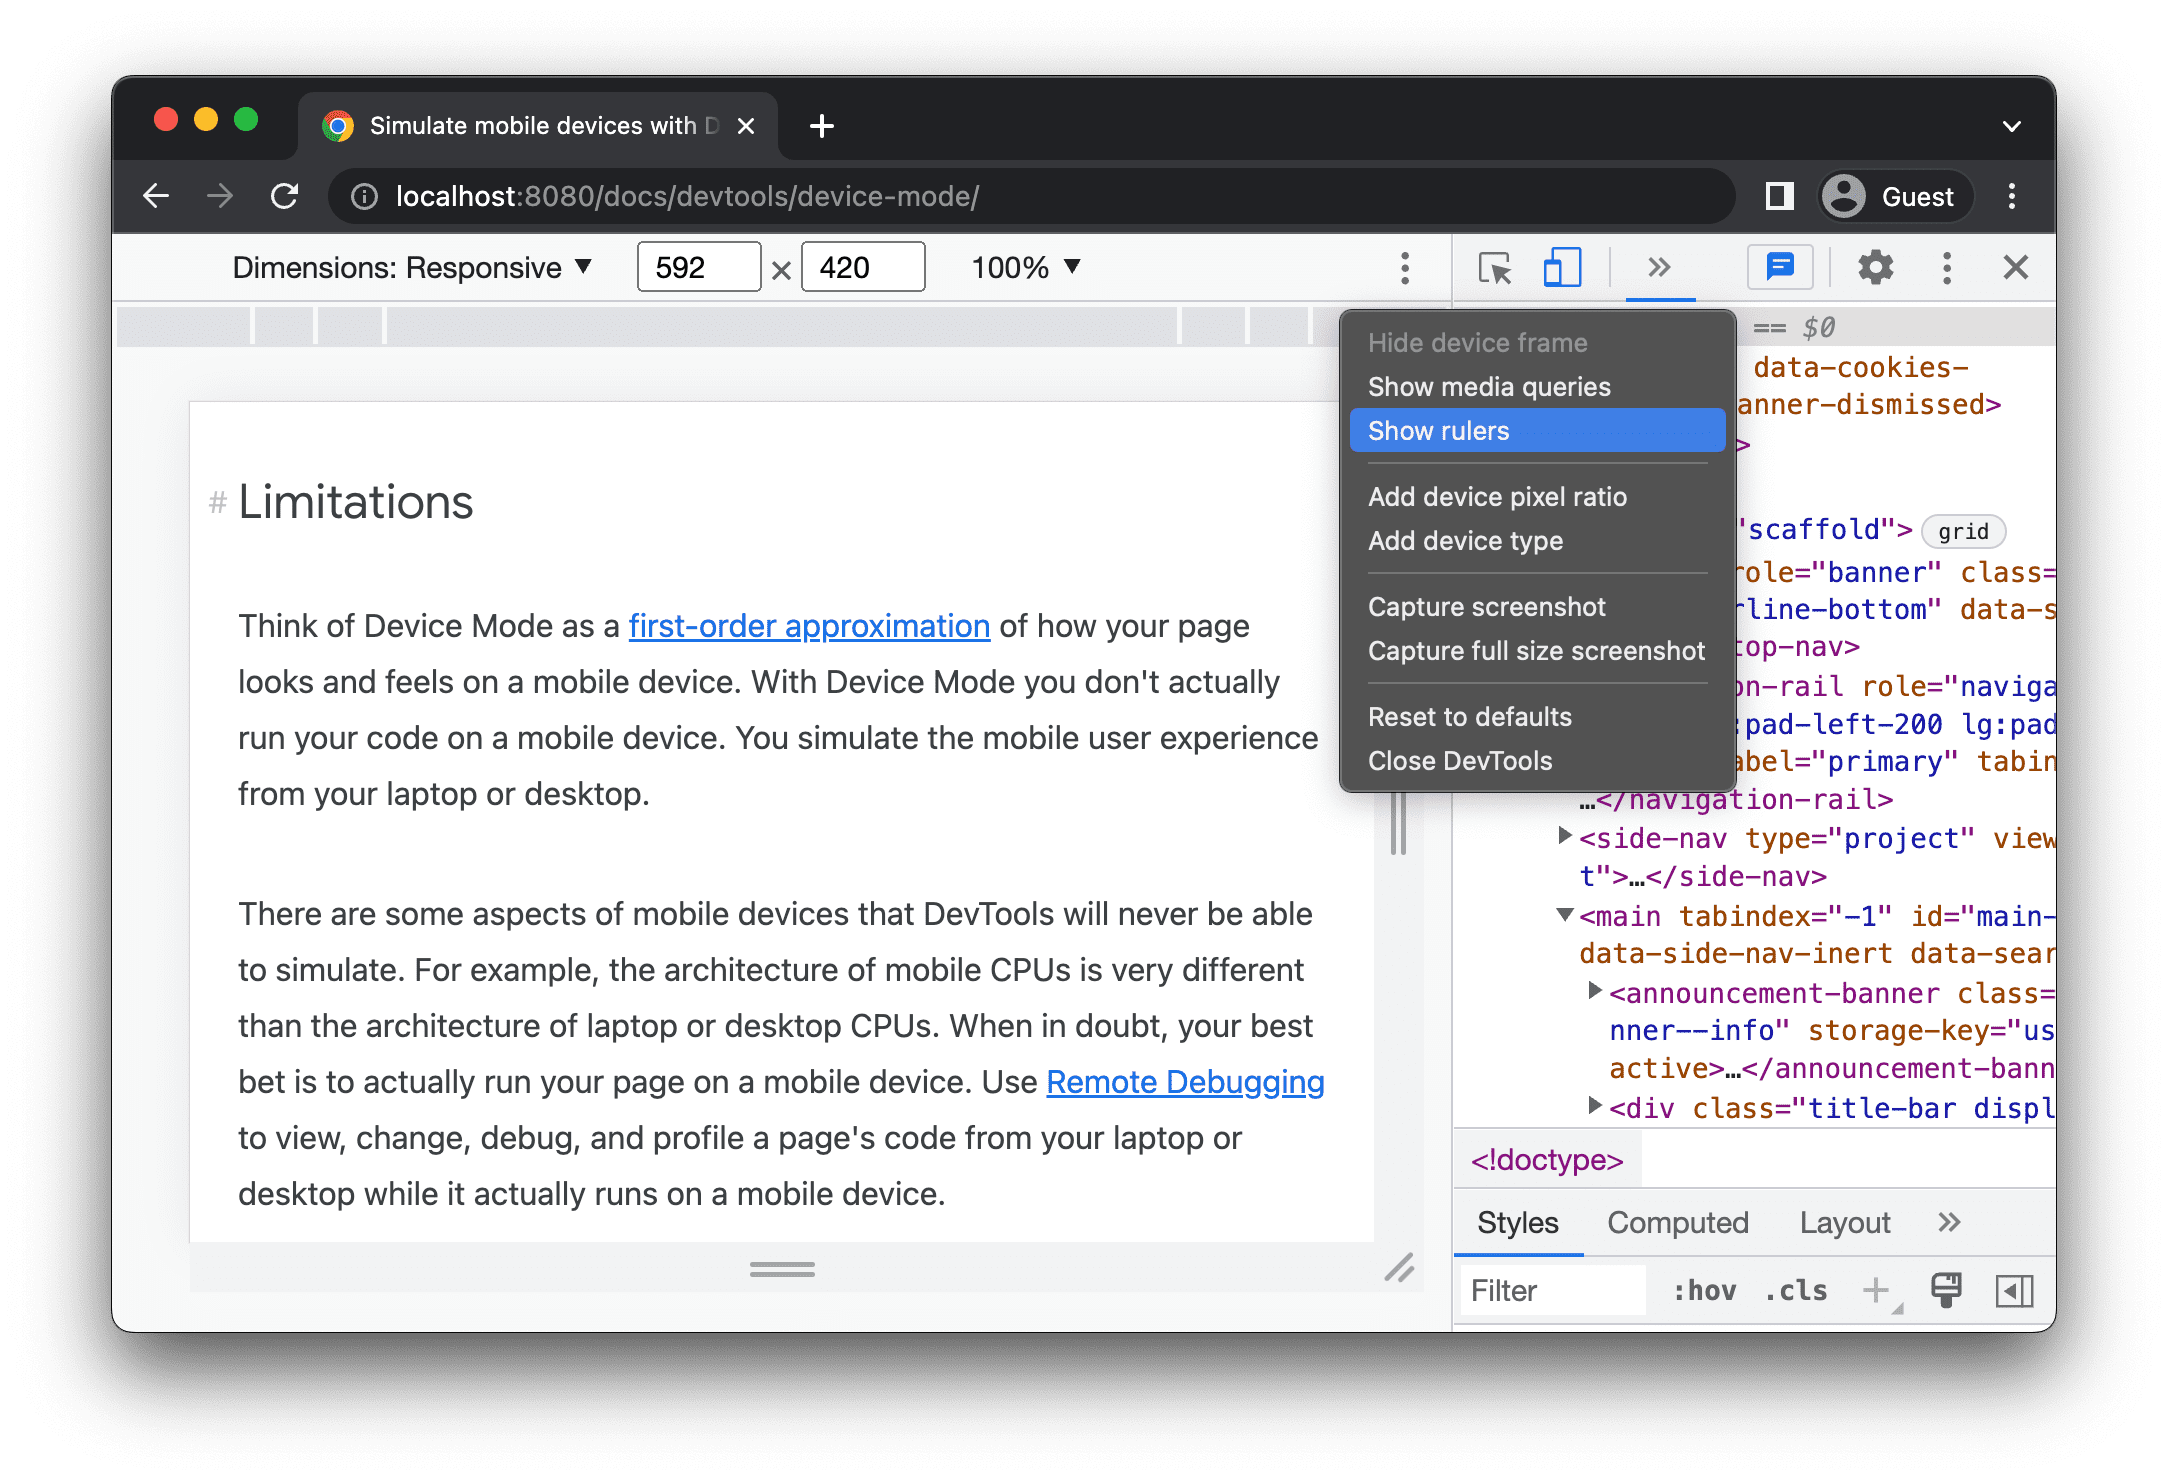Toggle Hide device frame option
Viewport: 2168px width, 1480px height.
(x=1476, y=341)
